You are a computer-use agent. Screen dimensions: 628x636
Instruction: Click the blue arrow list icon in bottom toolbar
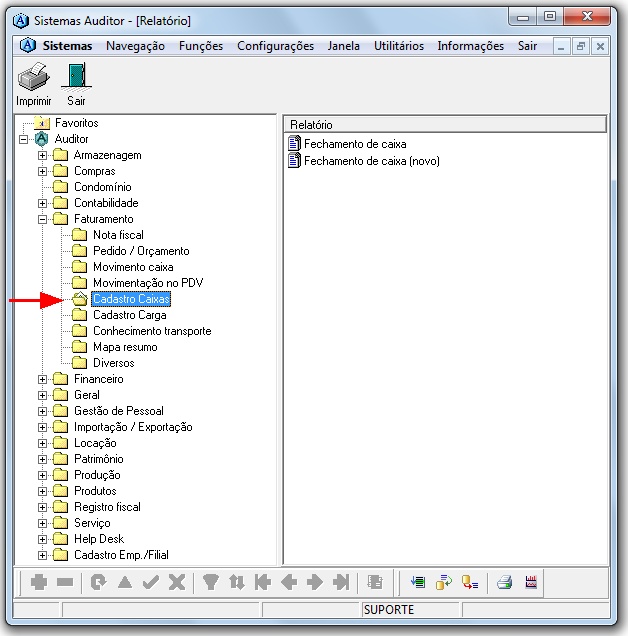418,582
